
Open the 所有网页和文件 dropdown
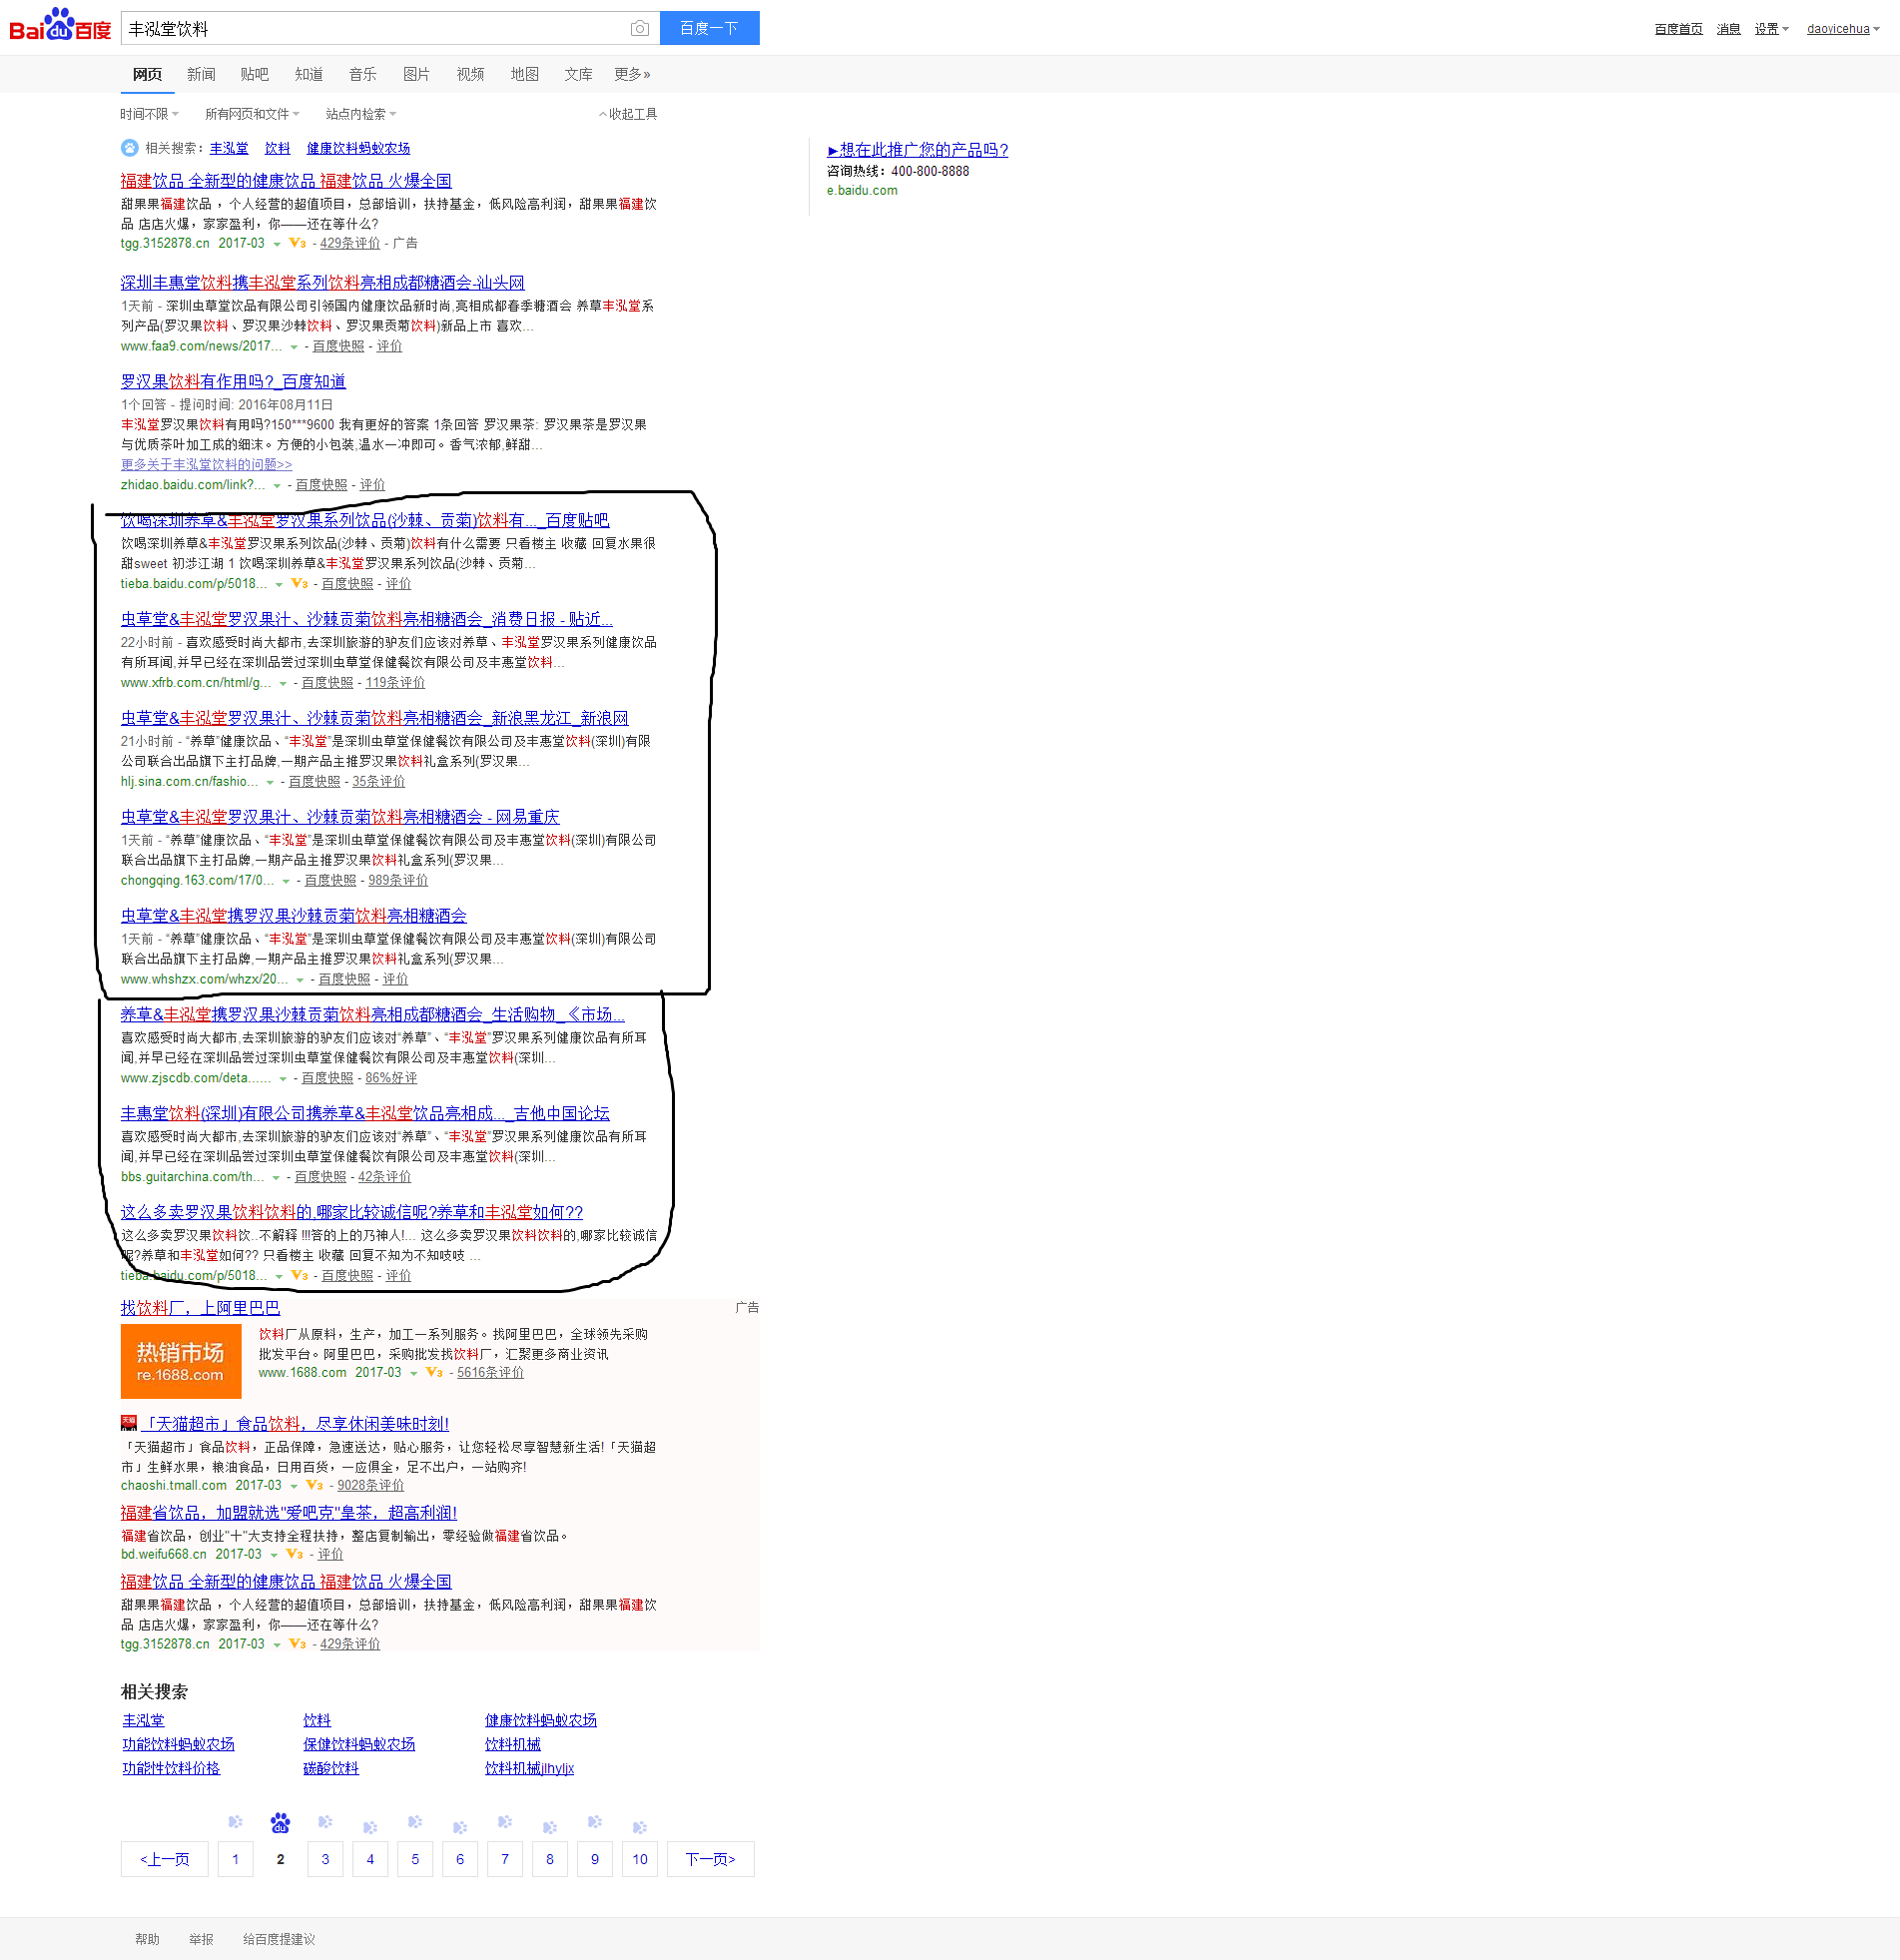pos(252,114)
